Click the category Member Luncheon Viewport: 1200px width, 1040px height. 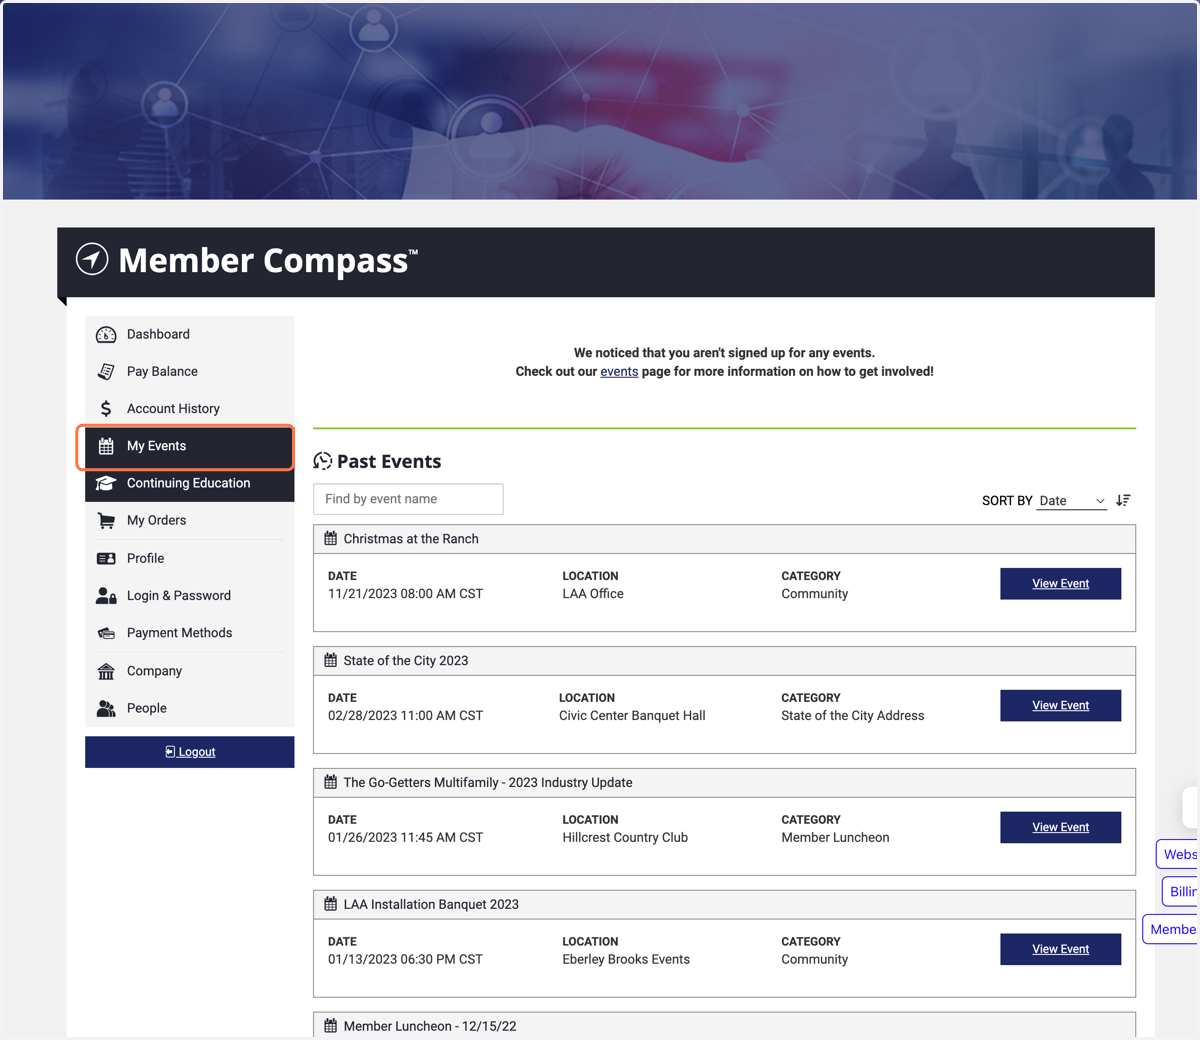[x=835, y=838]
